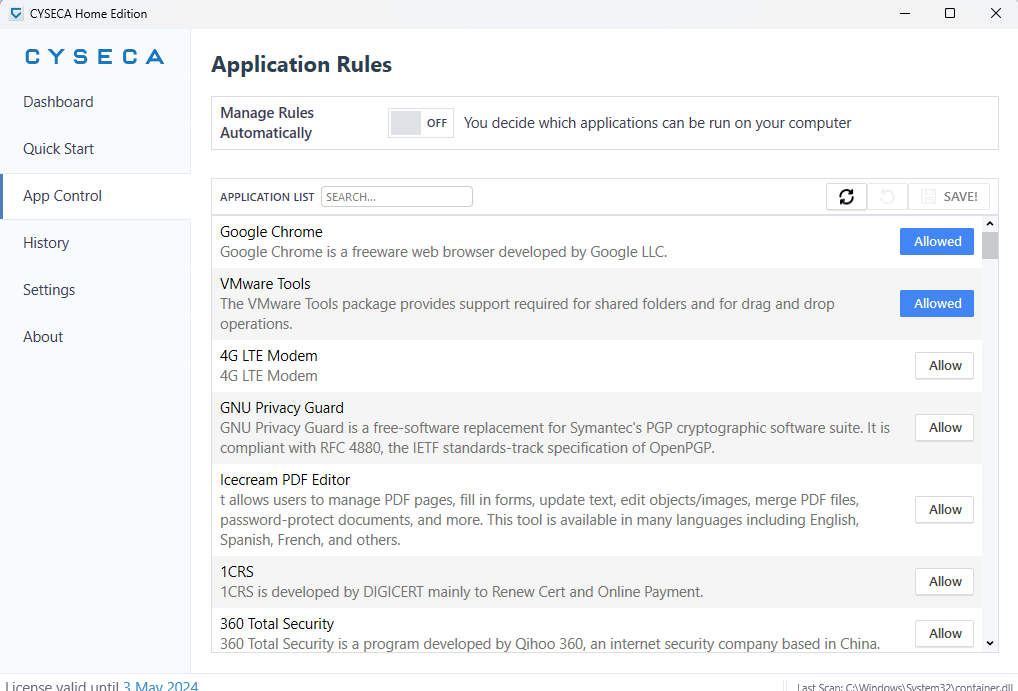Open the Dashboard page

[95, 102]
